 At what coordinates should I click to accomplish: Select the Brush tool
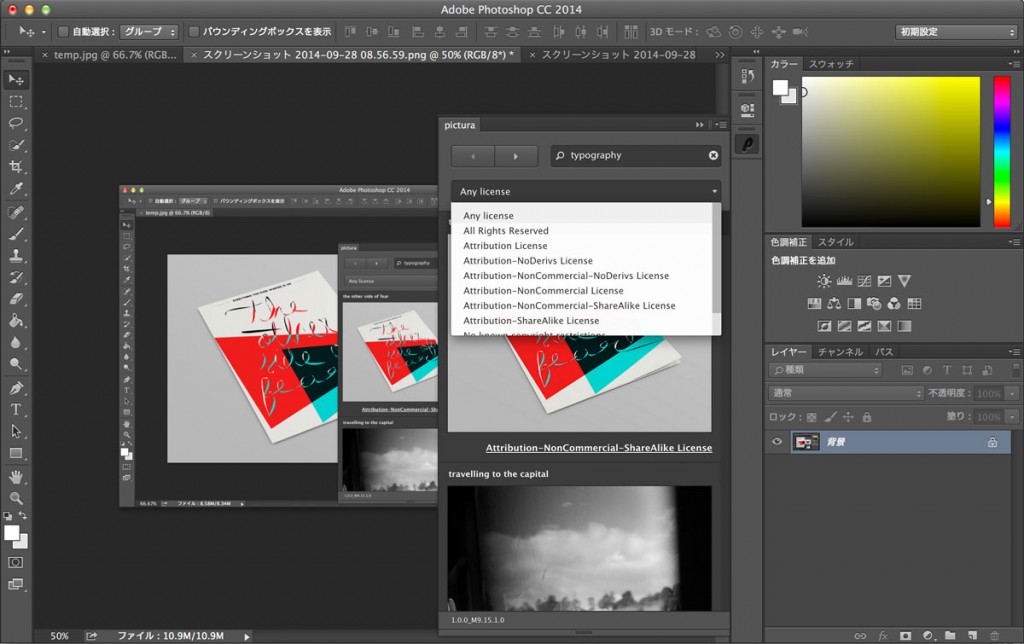(16, 234)
